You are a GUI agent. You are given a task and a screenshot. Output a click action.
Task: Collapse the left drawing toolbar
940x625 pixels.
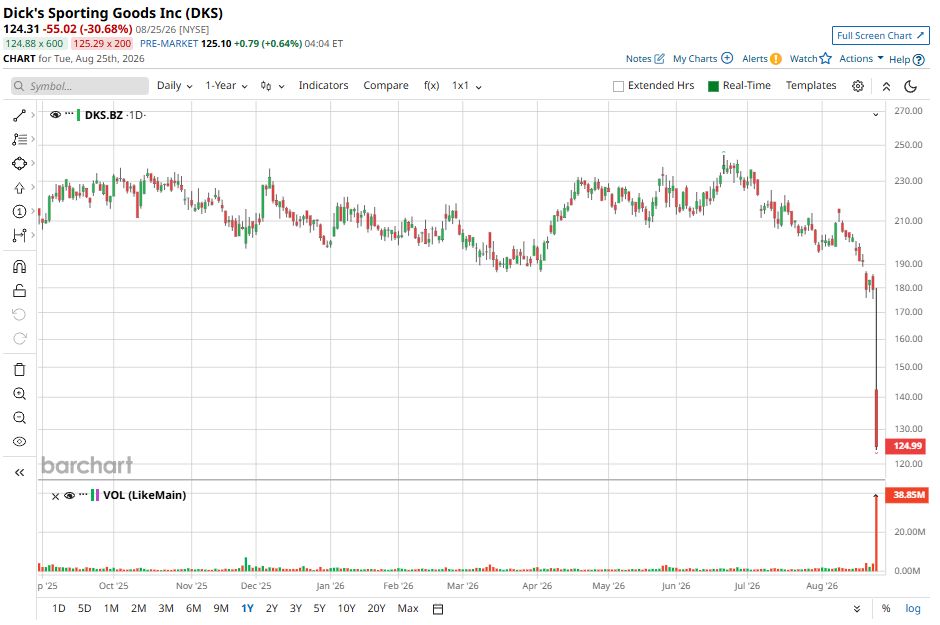point(19,473)
